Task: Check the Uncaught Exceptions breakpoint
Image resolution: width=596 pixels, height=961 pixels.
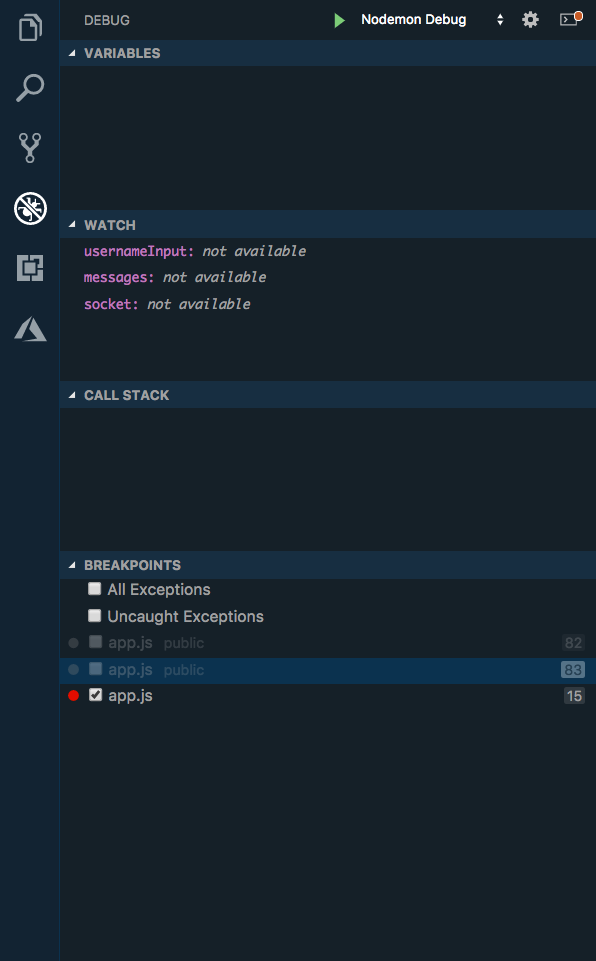Action: 94,615
